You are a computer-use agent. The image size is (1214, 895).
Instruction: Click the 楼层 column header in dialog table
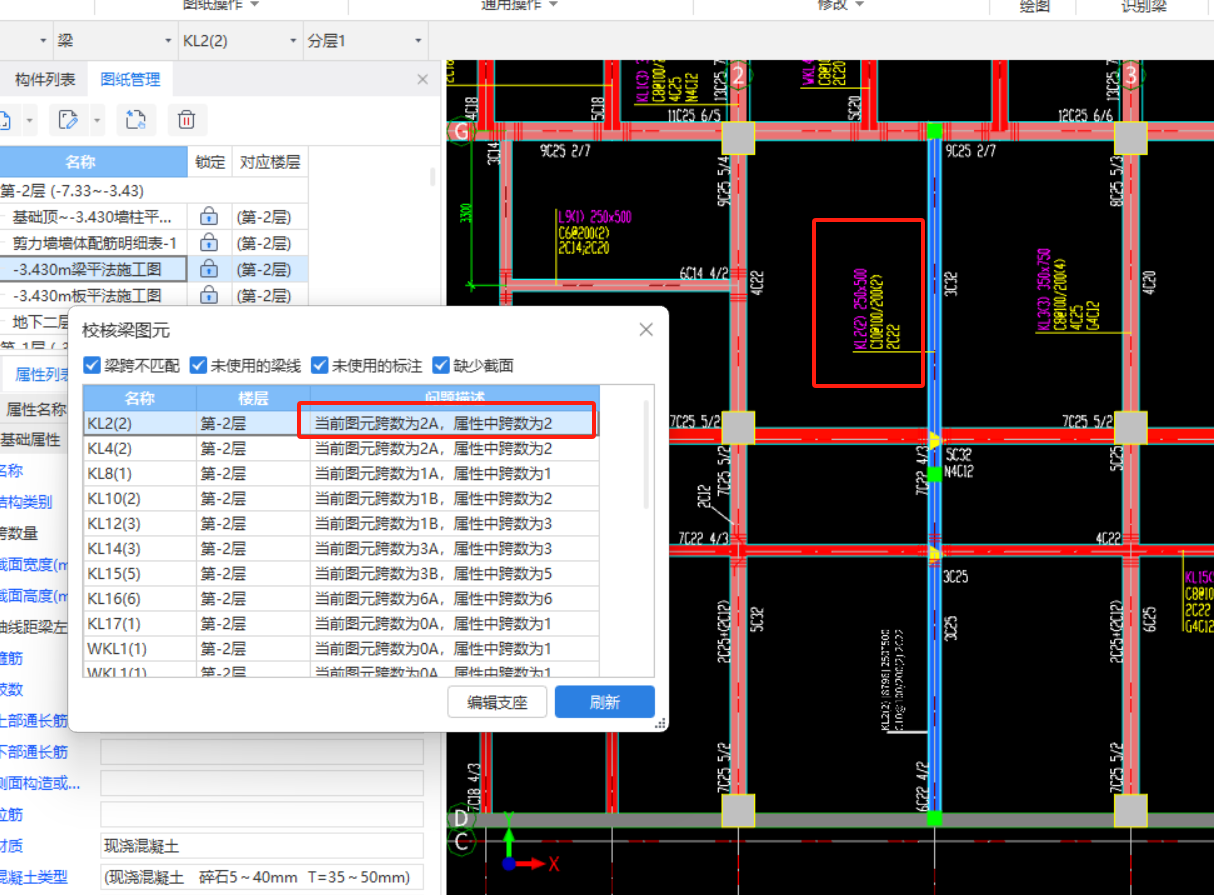point(253,397)
